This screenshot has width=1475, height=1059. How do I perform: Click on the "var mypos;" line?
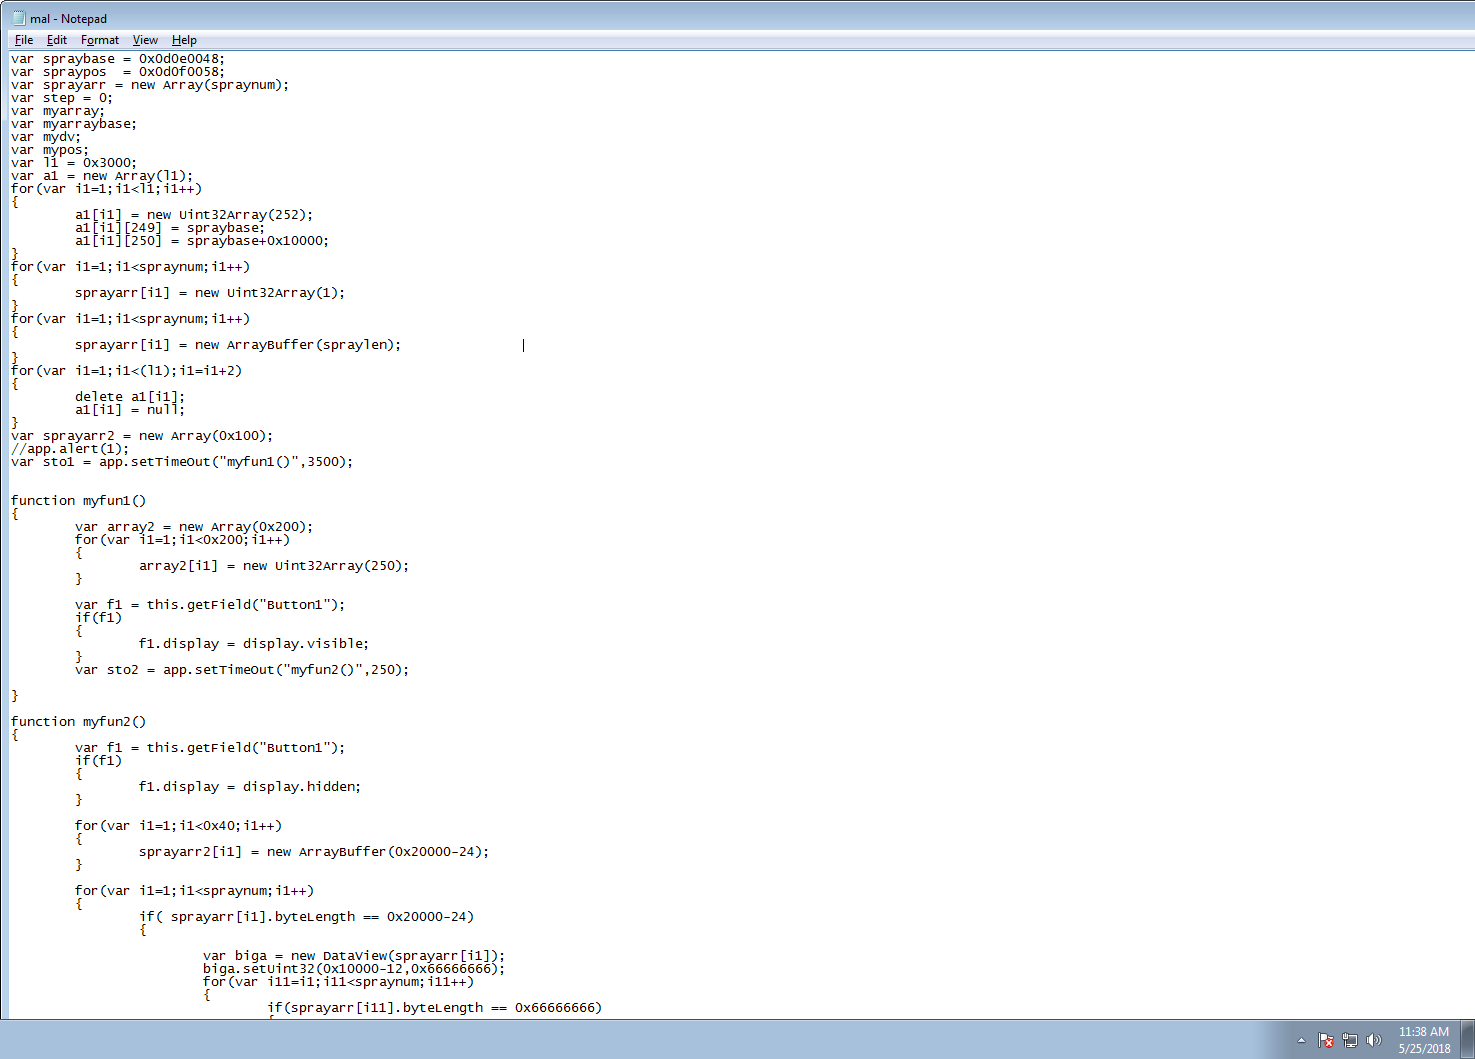(50, 150)
